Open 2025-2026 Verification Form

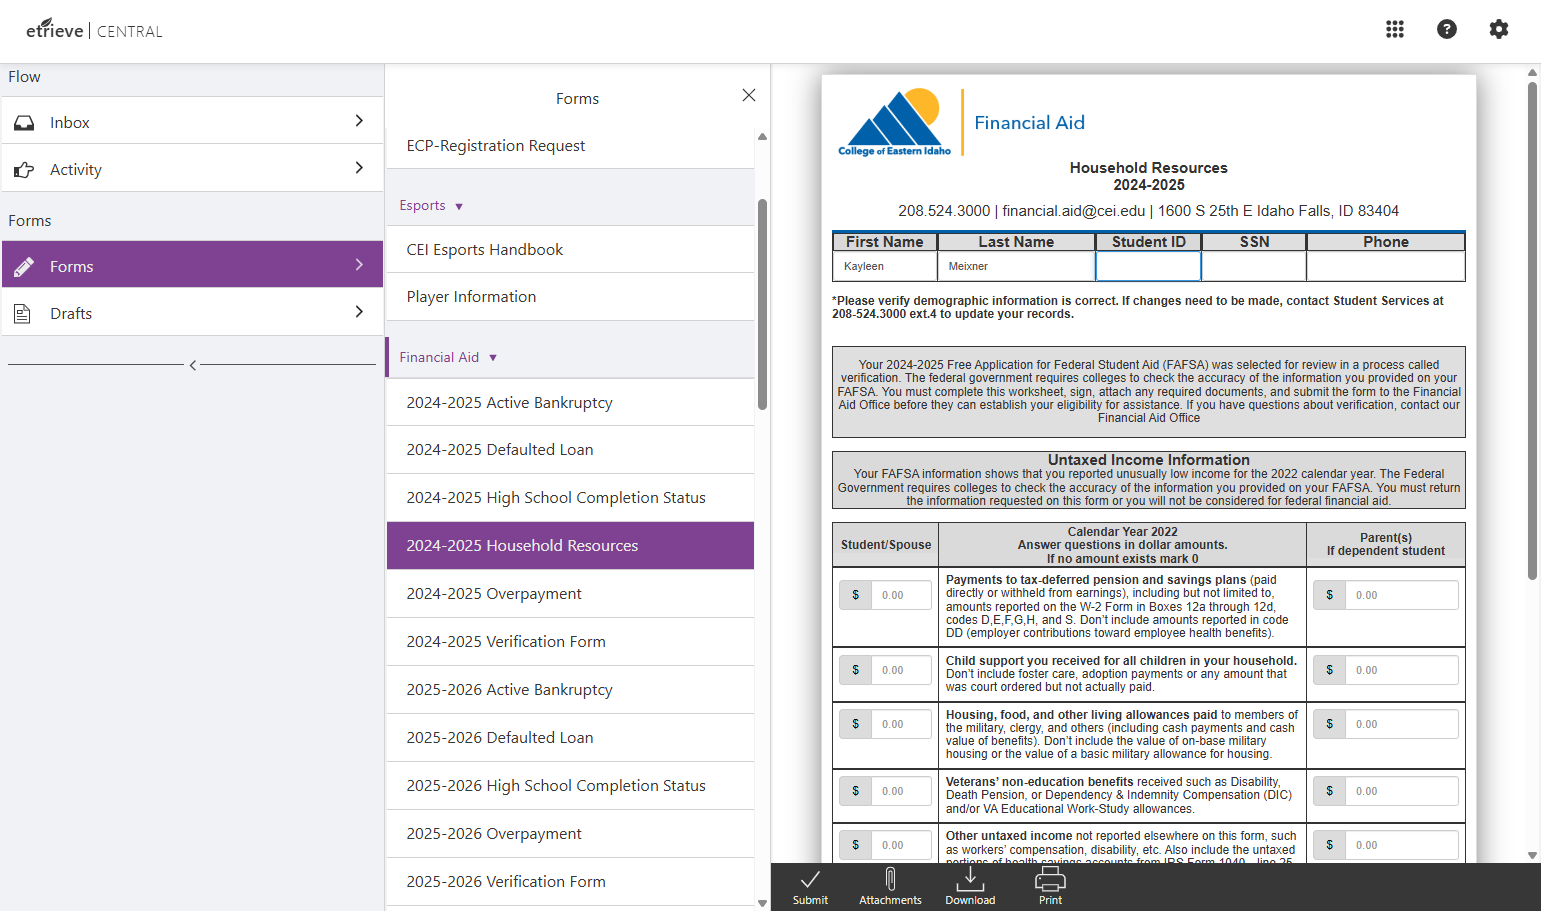[570, 882]
